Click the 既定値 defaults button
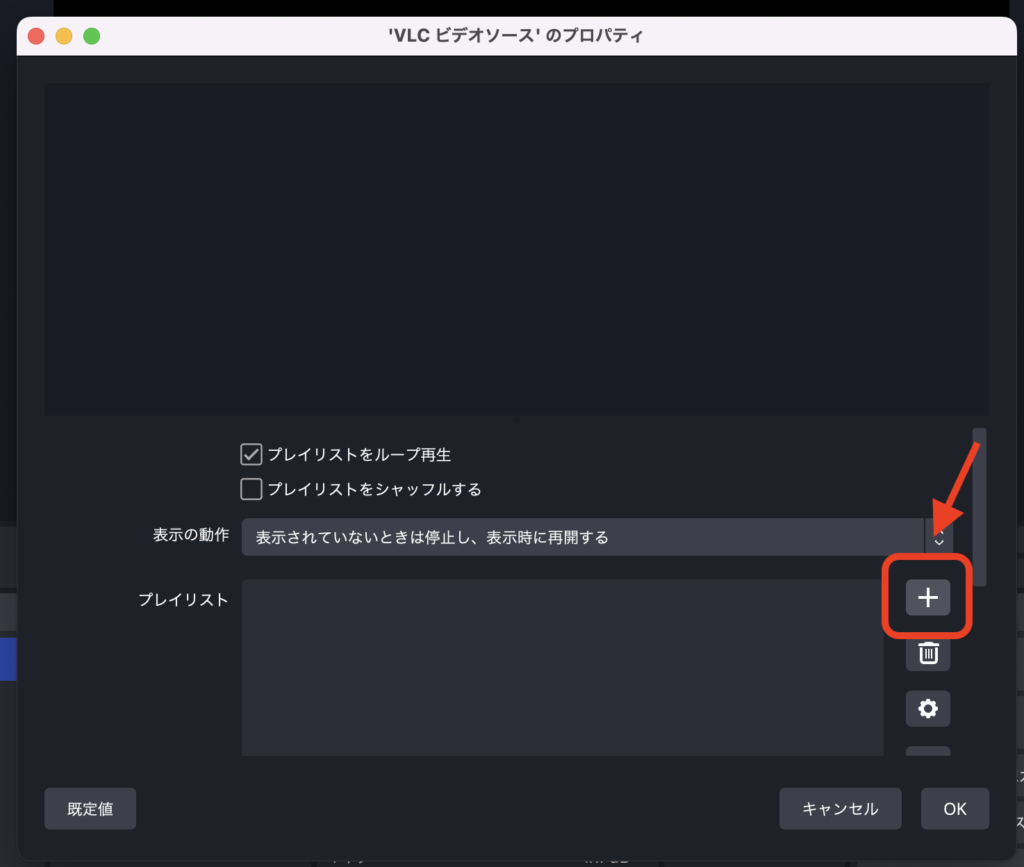Viewport: 1024px width, 867px height. coord(90,808)
